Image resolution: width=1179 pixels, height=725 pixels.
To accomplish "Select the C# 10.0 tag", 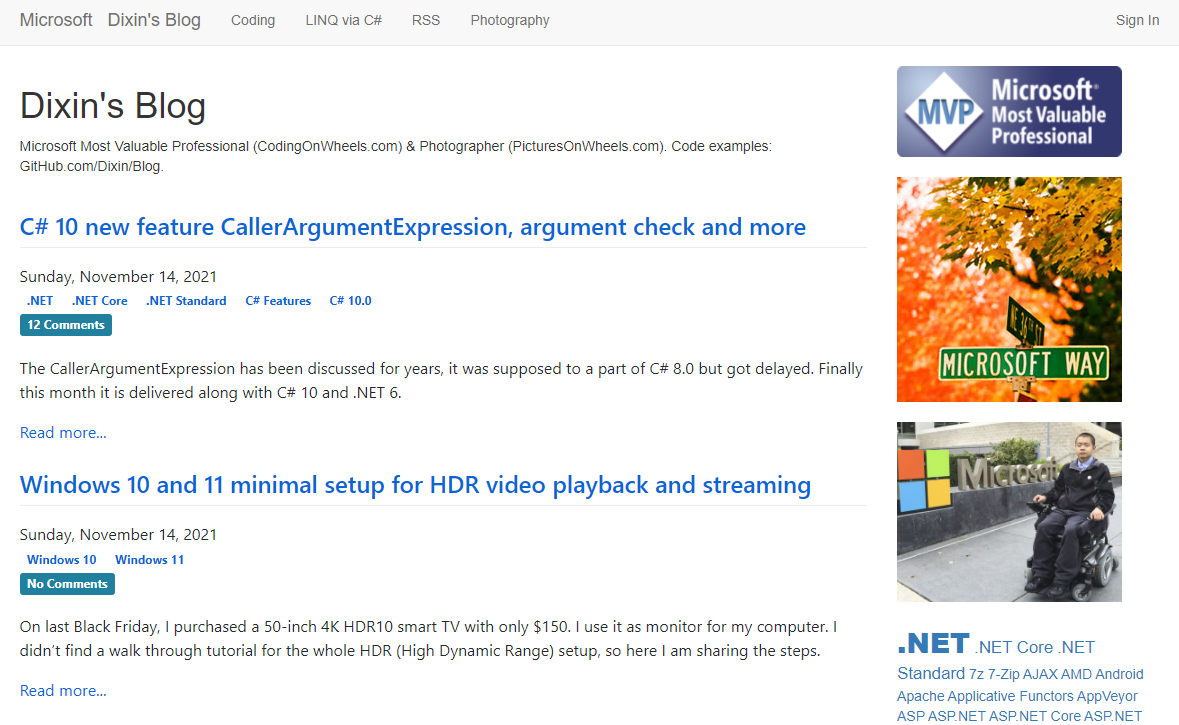I will click(350, 301).
